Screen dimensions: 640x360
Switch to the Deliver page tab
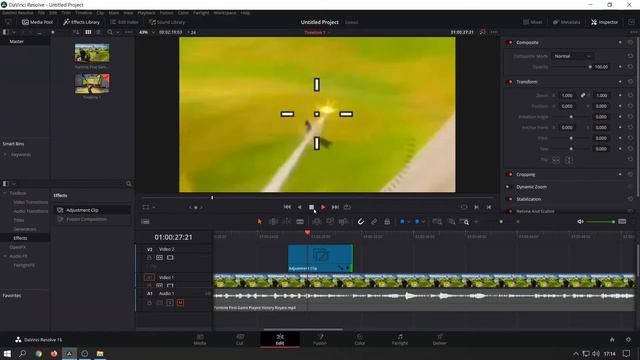coord(440,340)
